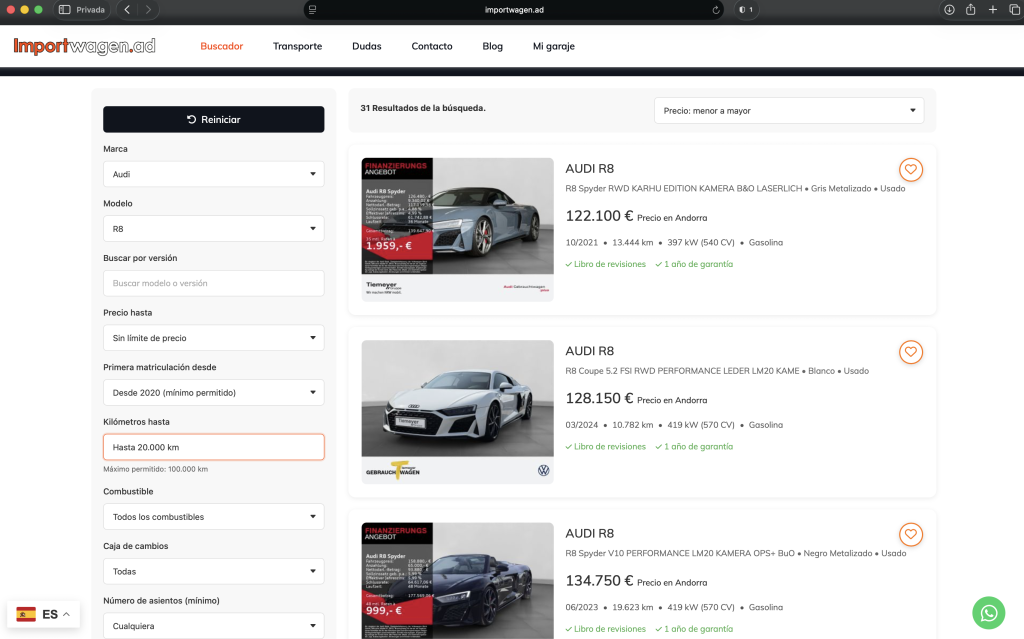
Task: Expand the Marca dropdown showing Audi
Action: point(213,174)
